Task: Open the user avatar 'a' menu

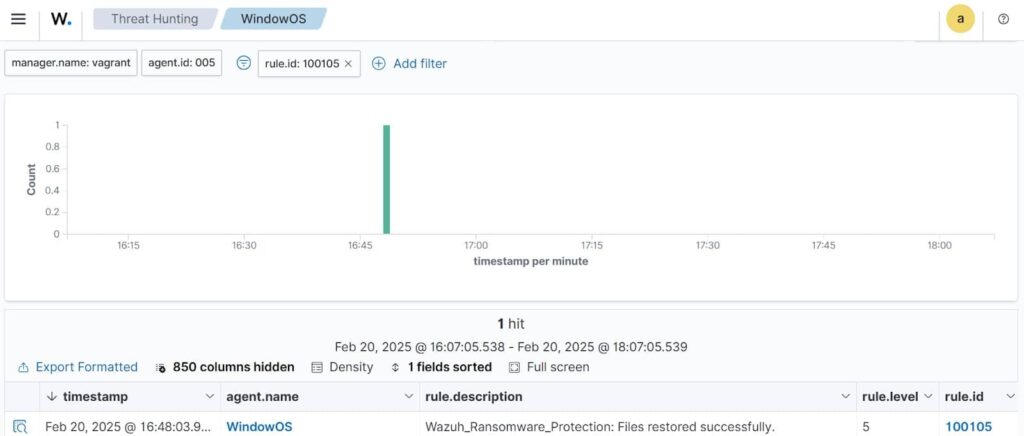Action: click(x=960, y=19)
